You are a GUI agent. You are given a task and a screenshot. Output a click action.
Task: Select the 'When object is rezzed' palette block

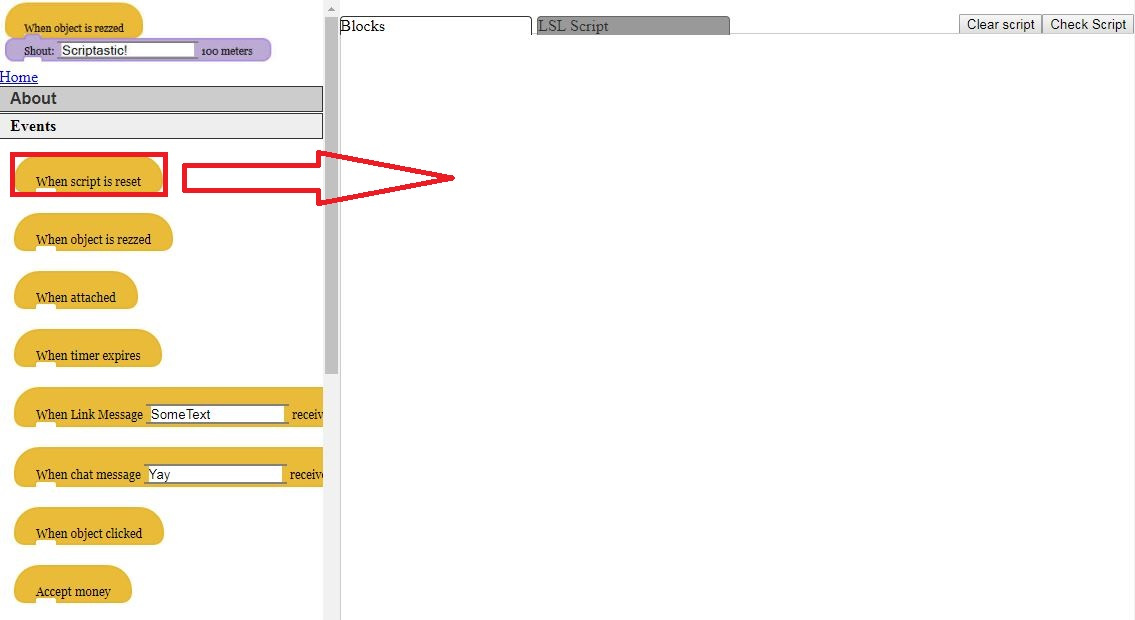93,232
